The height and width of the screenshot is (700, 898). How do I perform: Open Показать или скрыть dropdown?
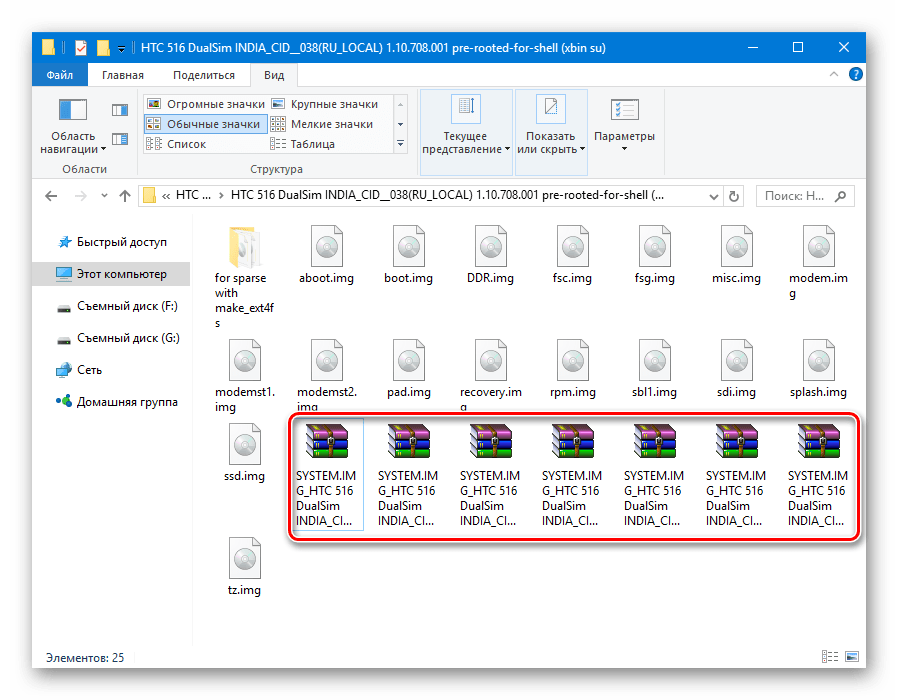click(x=551, y=132)
